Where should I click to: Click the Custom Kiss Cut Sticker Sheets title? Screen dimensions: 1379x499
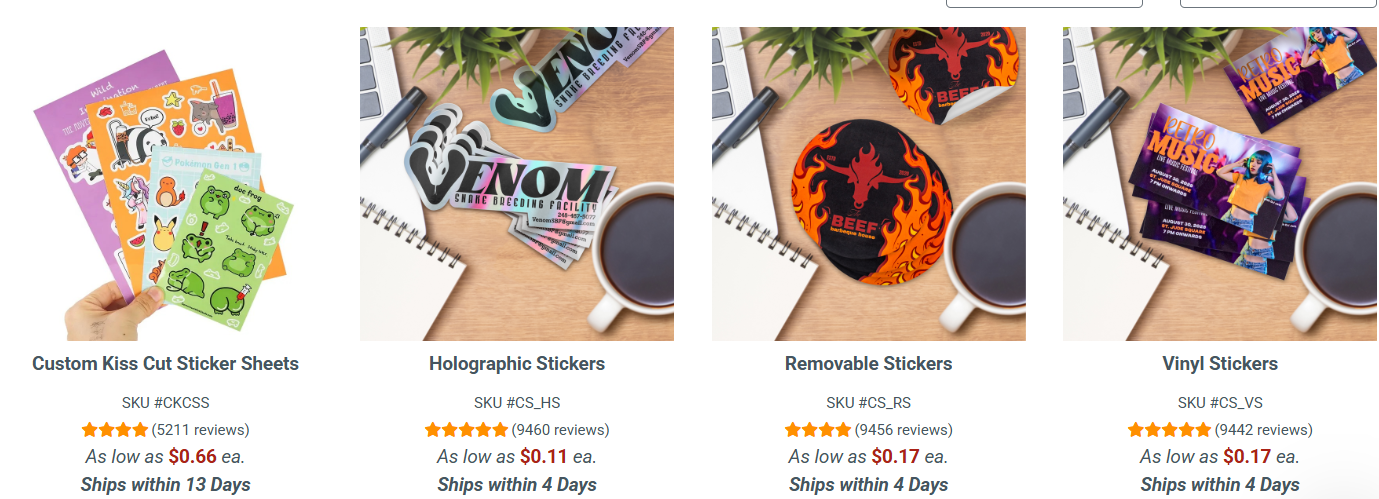point(165,364)
